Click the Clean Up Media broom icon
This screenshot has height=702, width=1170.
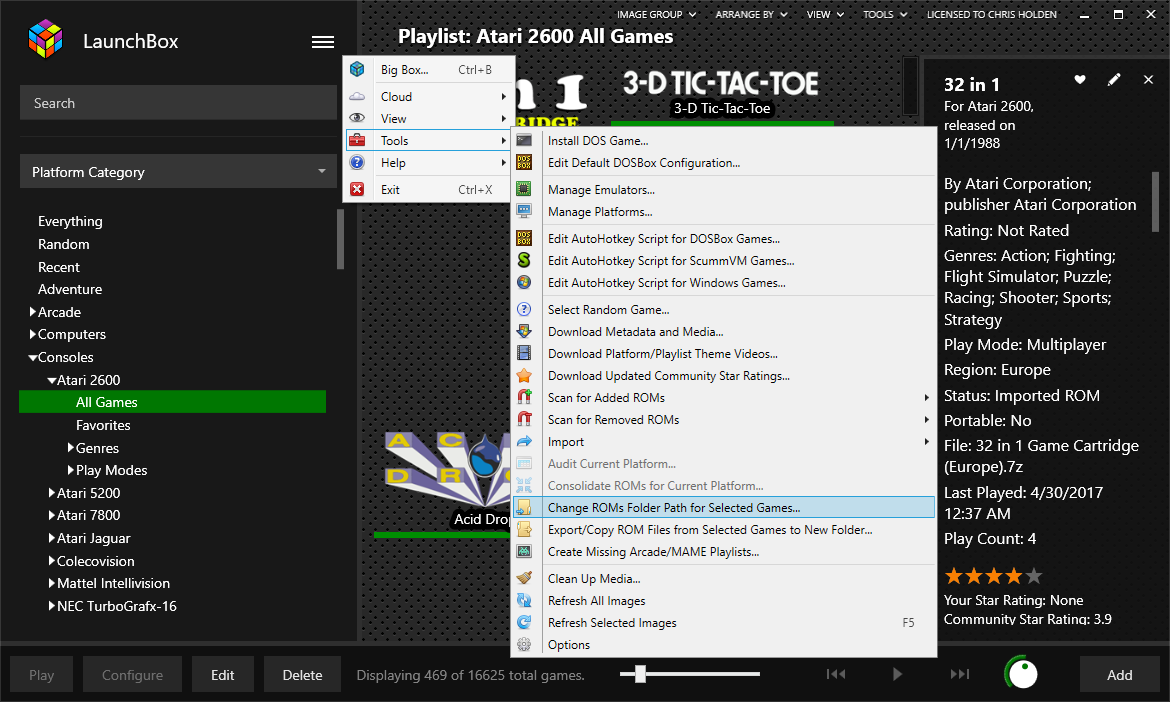525,578
